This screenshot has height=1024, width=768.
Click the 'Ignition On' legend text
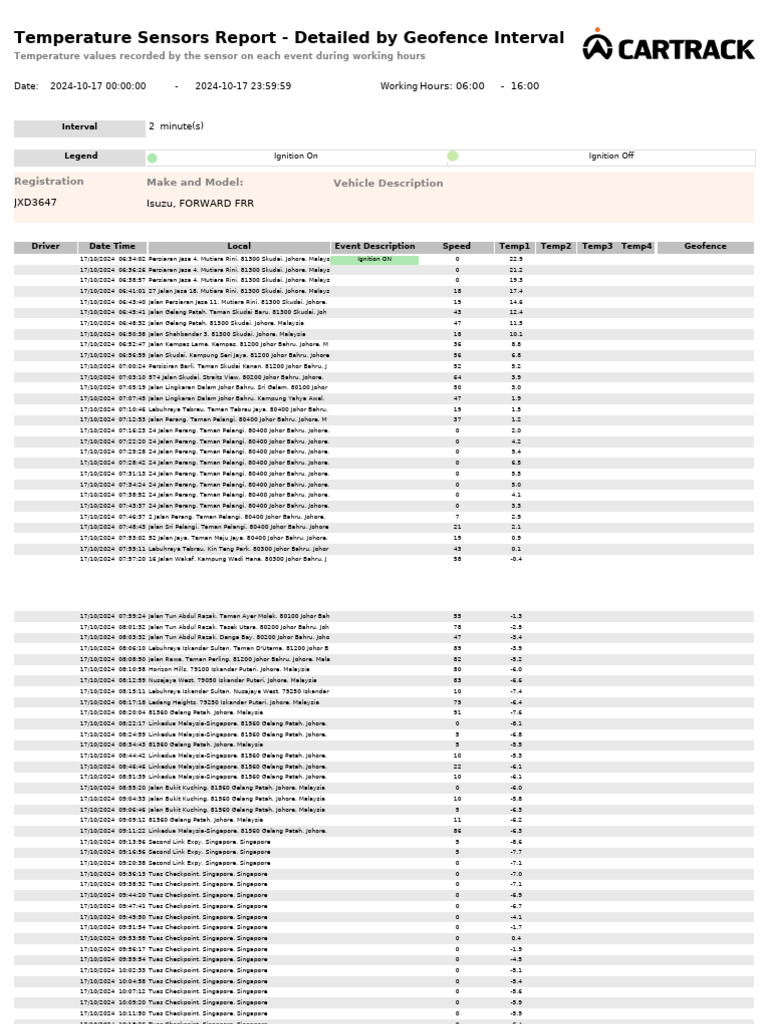296,156
